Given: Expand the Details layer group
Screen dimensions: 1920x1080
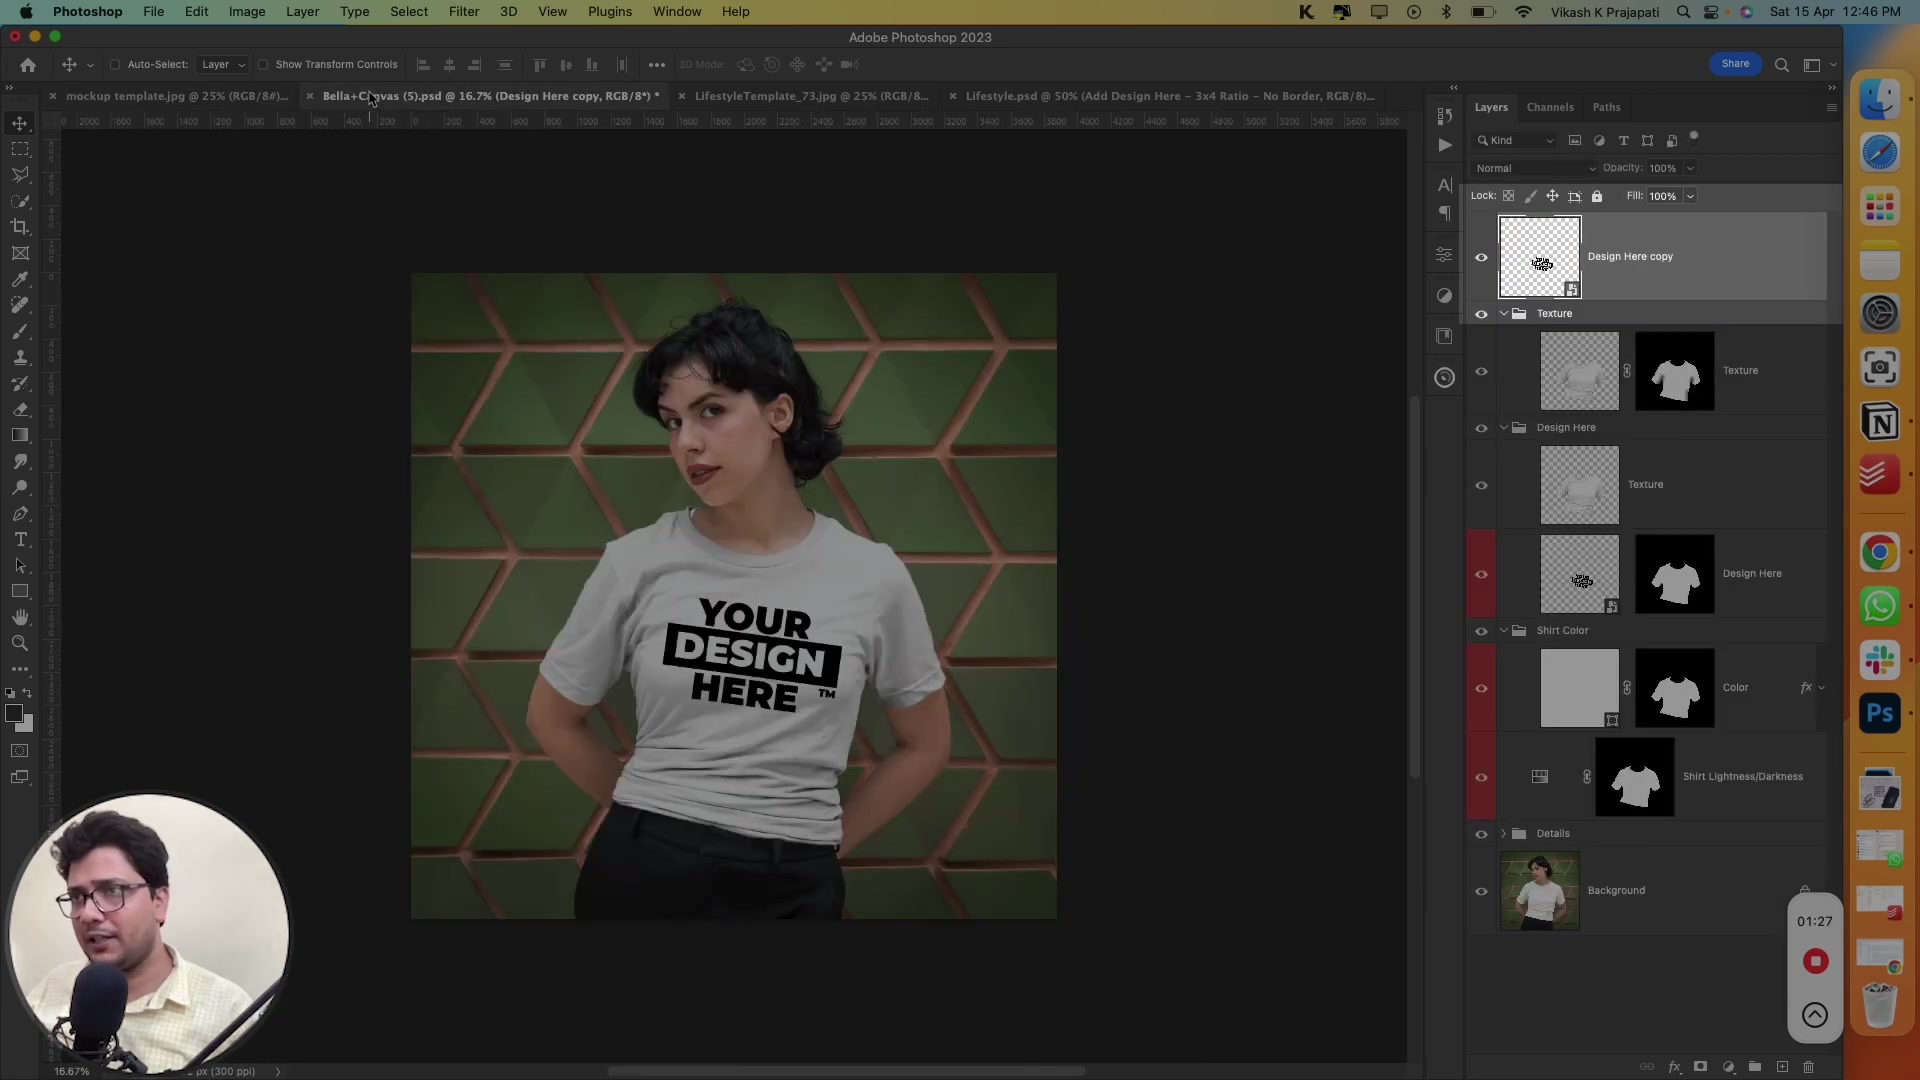Looking at the screenshot, I should coord(1503,834).
